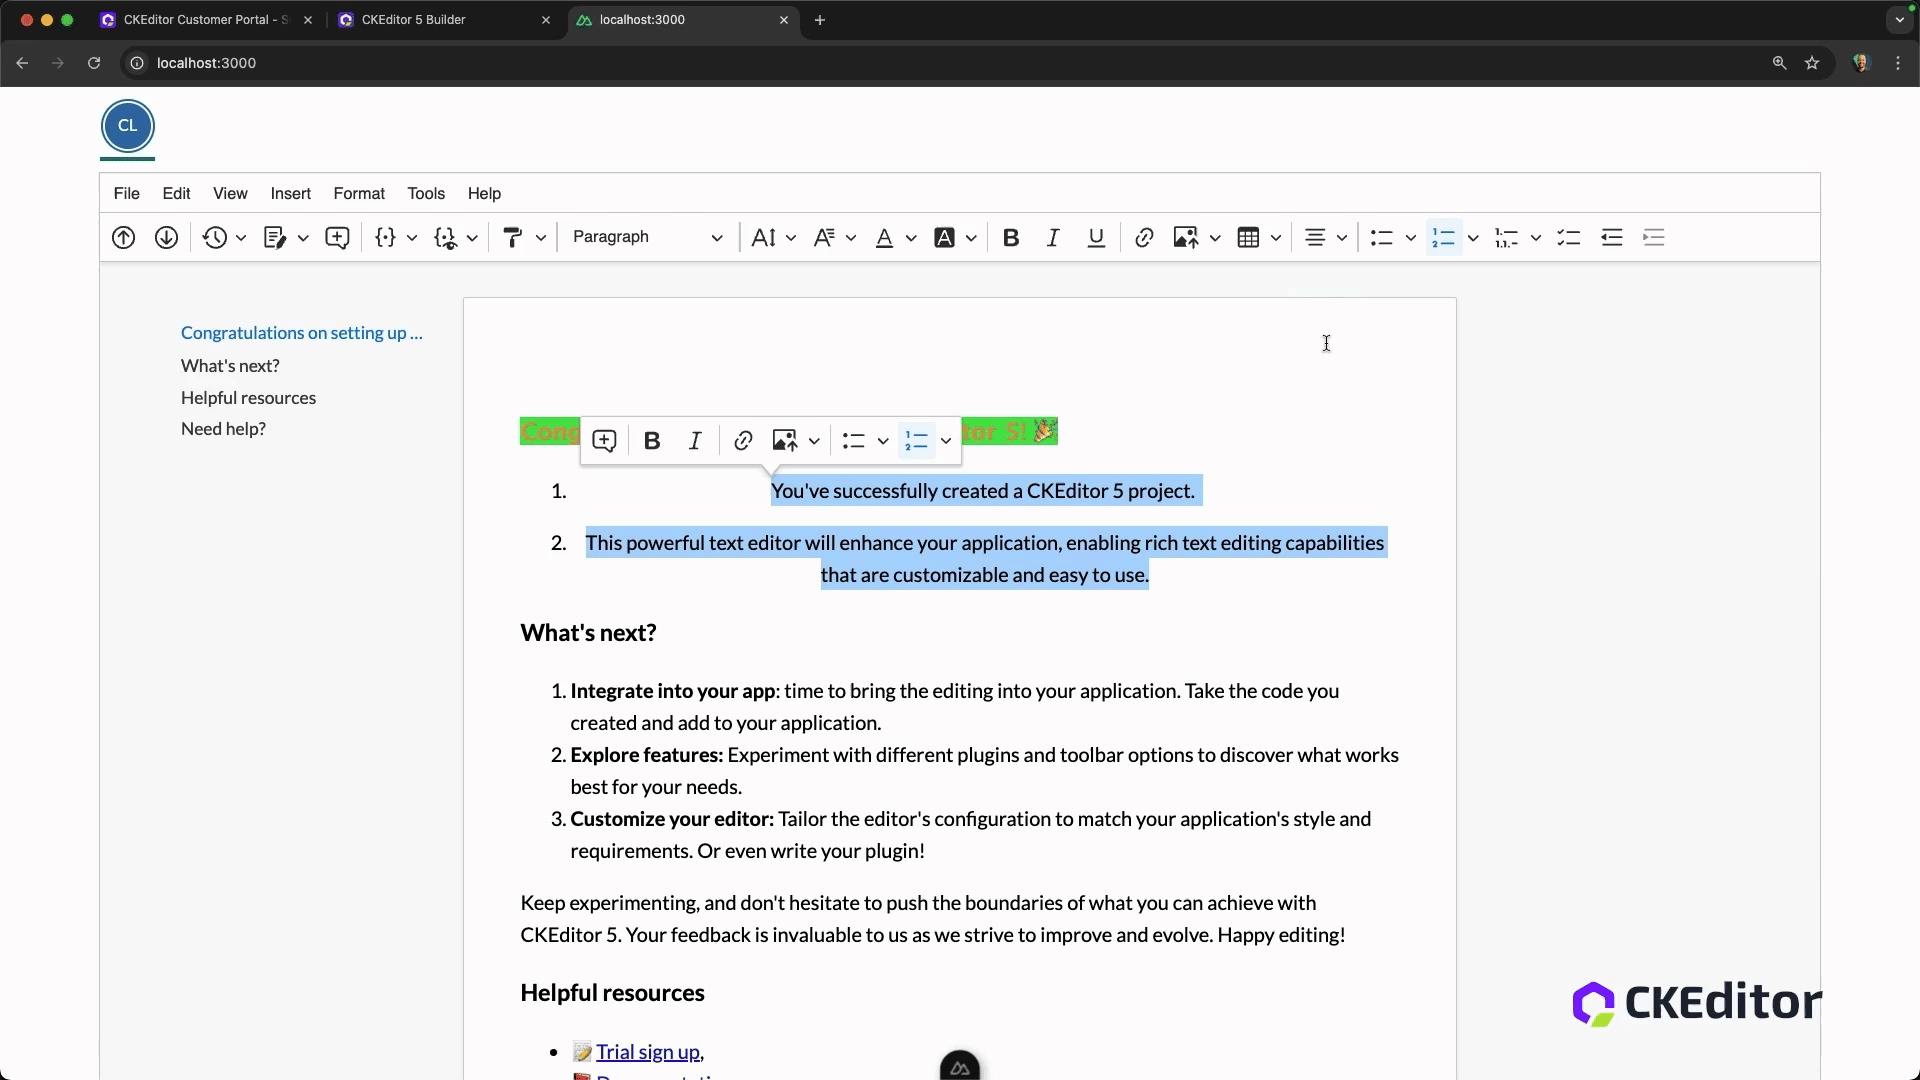Click the format painter icon
The height and width of the screenshot is (1080, 1920).
tap(512, 238)
